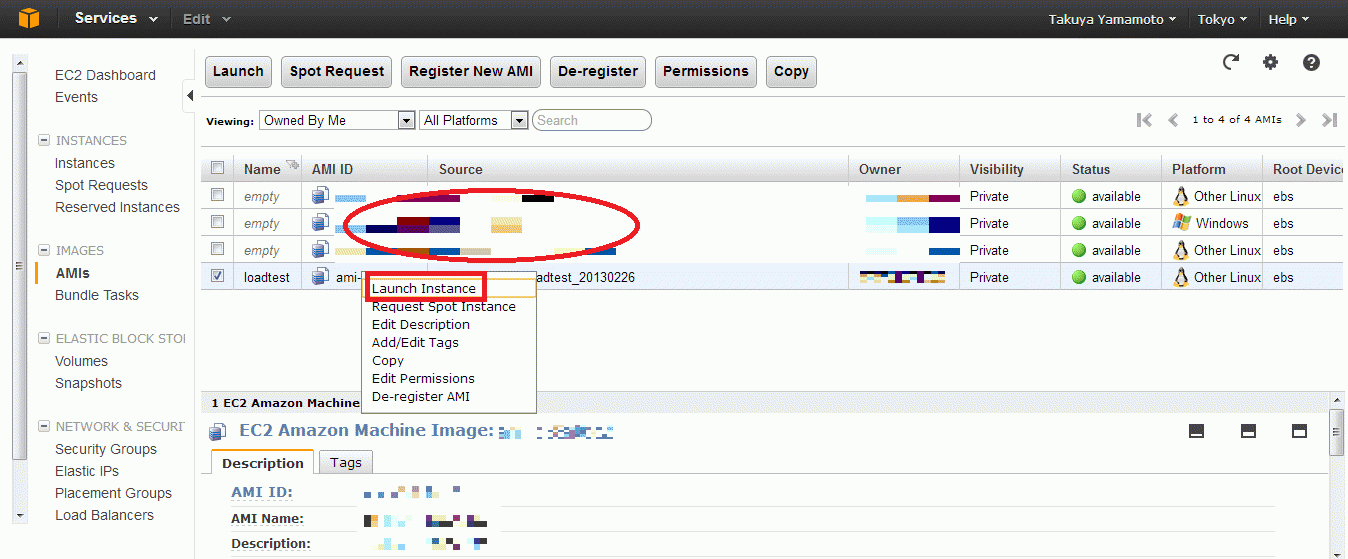Screen dimensions: 1348x559
Task: Choose Add/Edit Tags from the context menu
Action: pos(415,342)
